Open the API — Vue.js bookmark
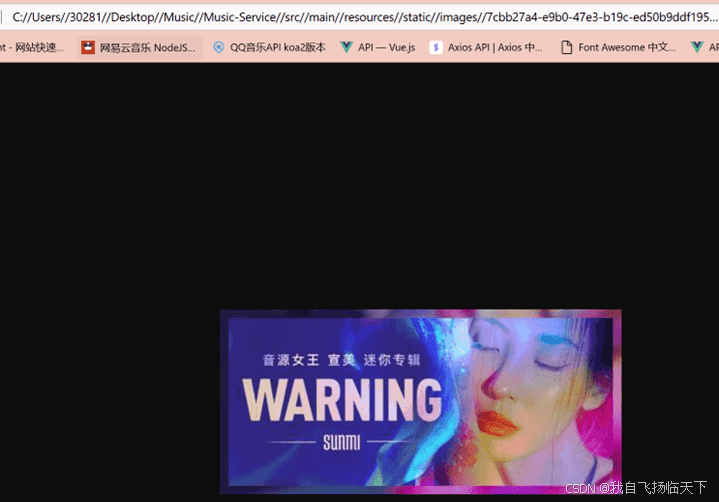The height and width of the screenshot is (502, 719). (x=378, y=47)
